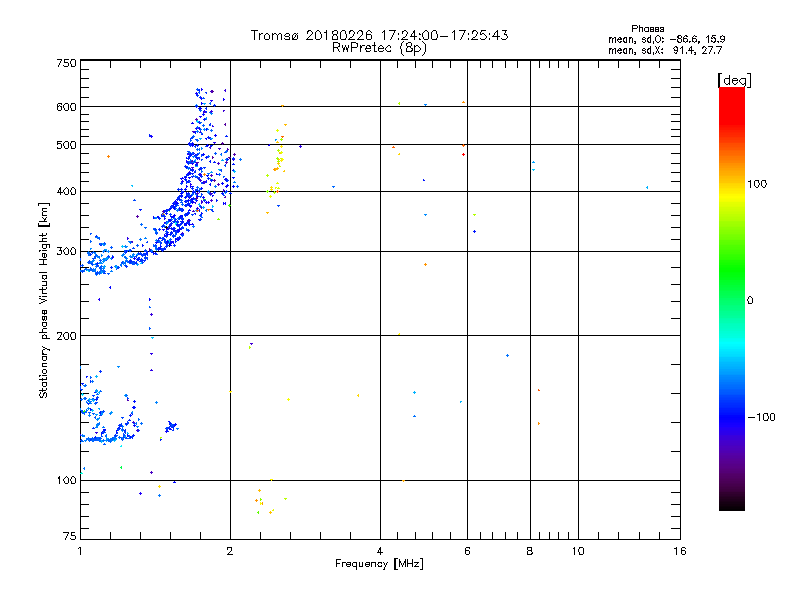
Task: Click the 'Stationary phase Virtual Height [km]' axis label
Action: tap(44, 300)
